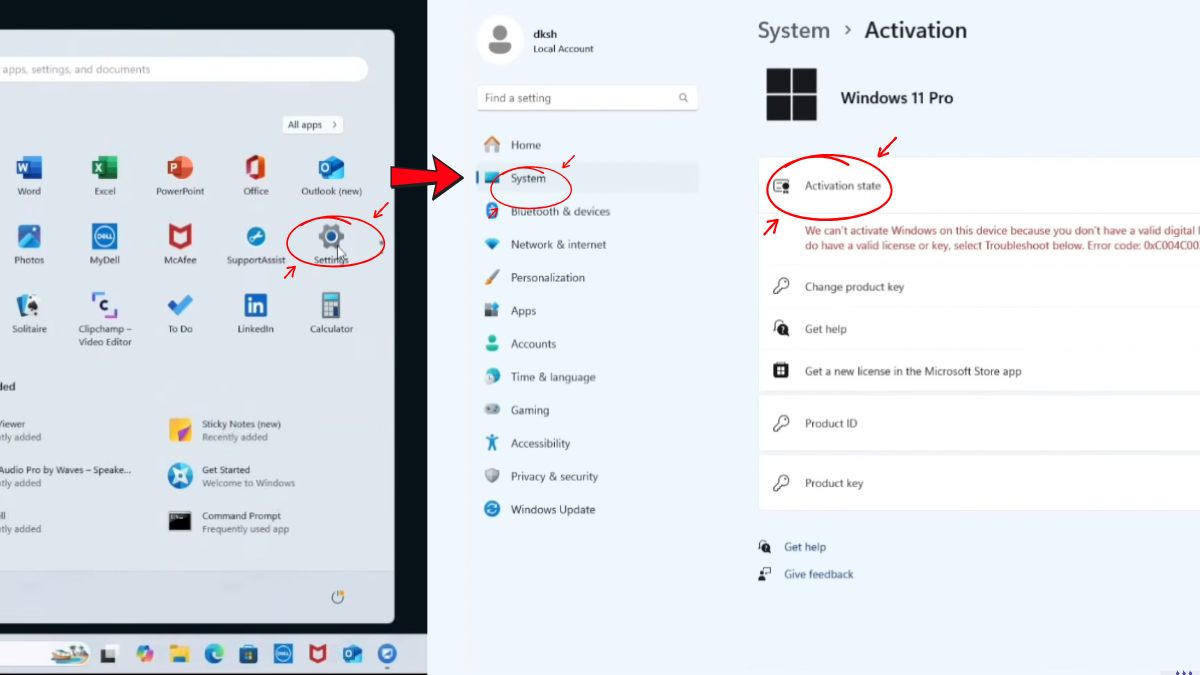Open Clipchamp Video Editor
1200x675 pixels.
[x=105, y=319]
